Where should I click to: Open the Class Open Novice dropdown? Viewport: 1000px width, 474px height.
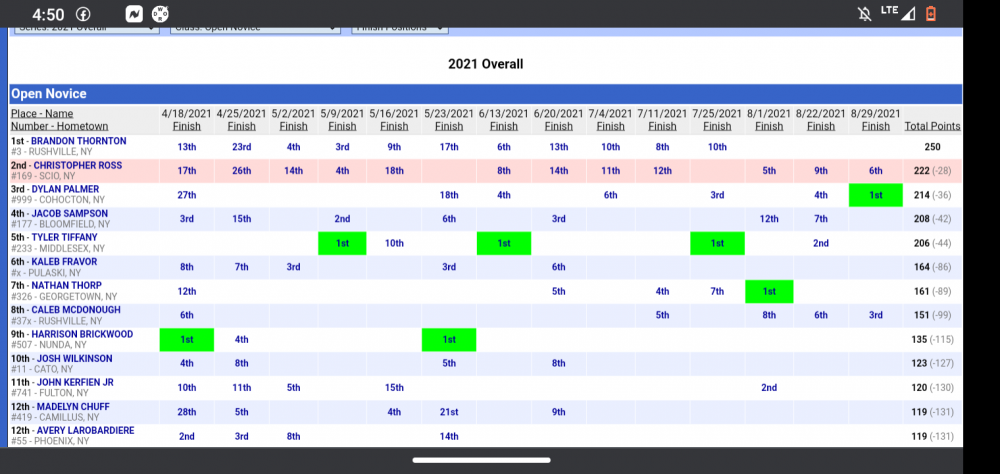click(255, 29)
